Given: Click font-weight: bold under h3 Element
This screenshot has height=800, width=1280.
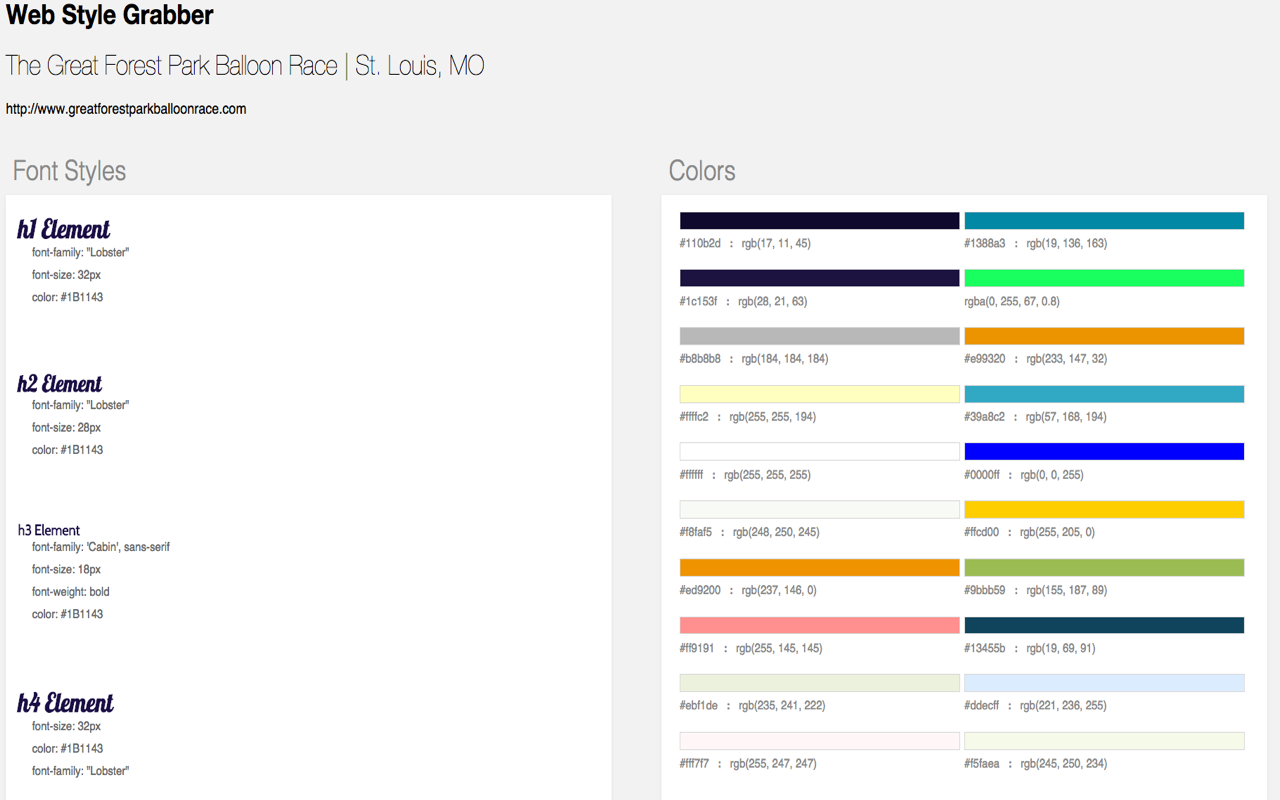Looking at the screenshot, I should pyautogui.click(x=71, y=592).
